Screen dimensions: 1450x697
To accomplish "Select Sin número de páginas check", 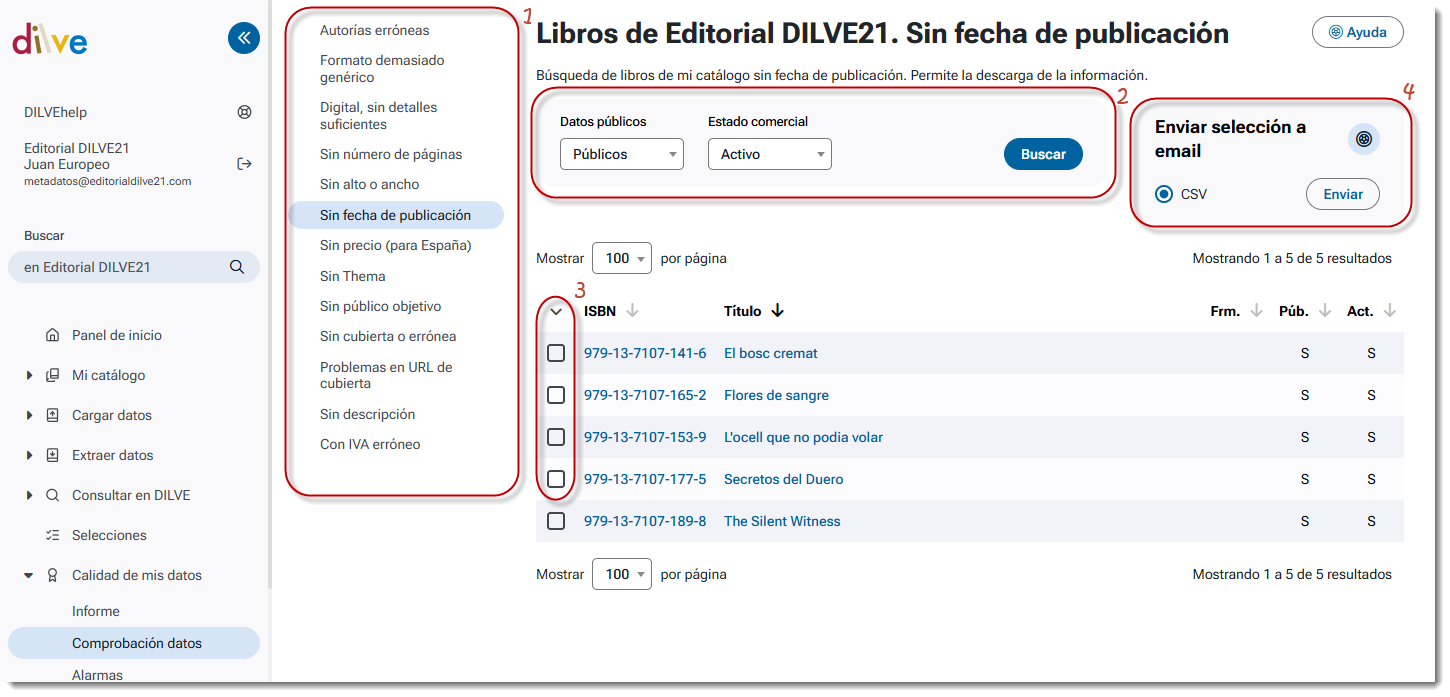I will point(391,154).
